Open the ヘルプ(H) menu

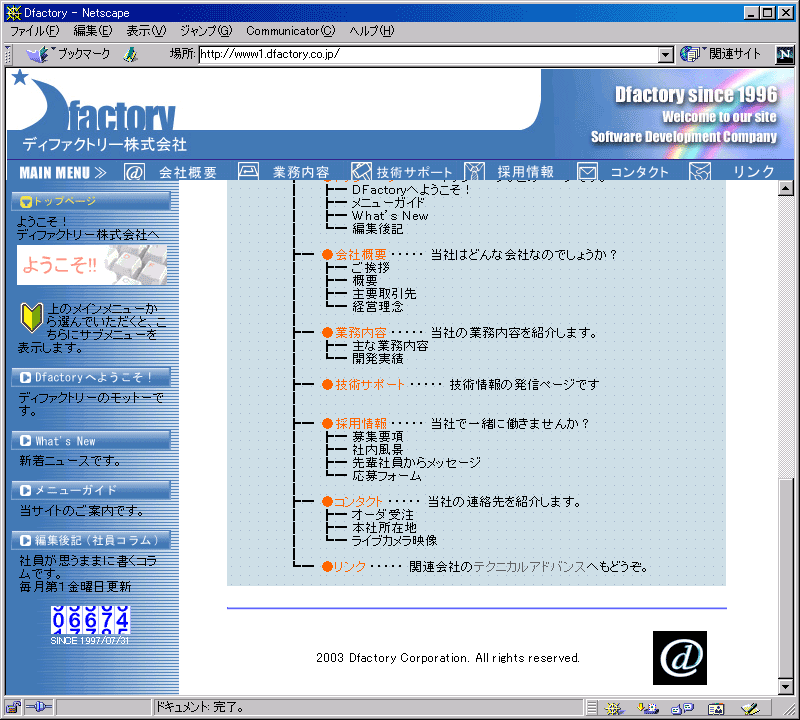(x=372, y=31)
